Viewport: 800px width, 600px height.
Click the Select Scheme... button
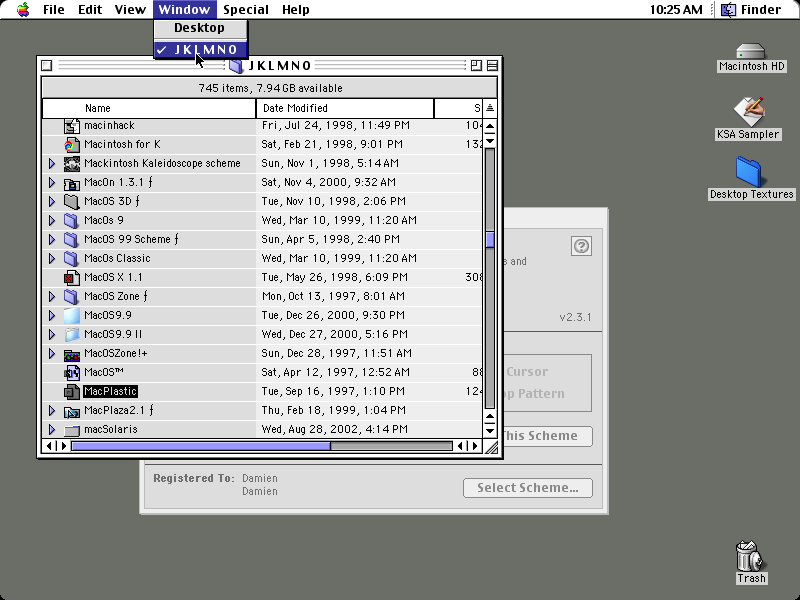(528, 488)
